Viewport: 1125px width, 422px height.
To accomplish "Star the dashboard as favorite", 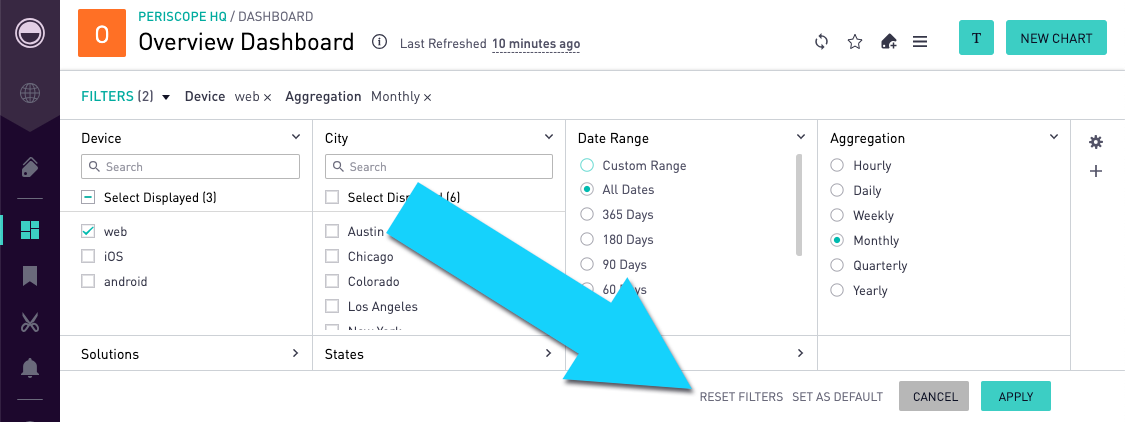I will point(855,42).
